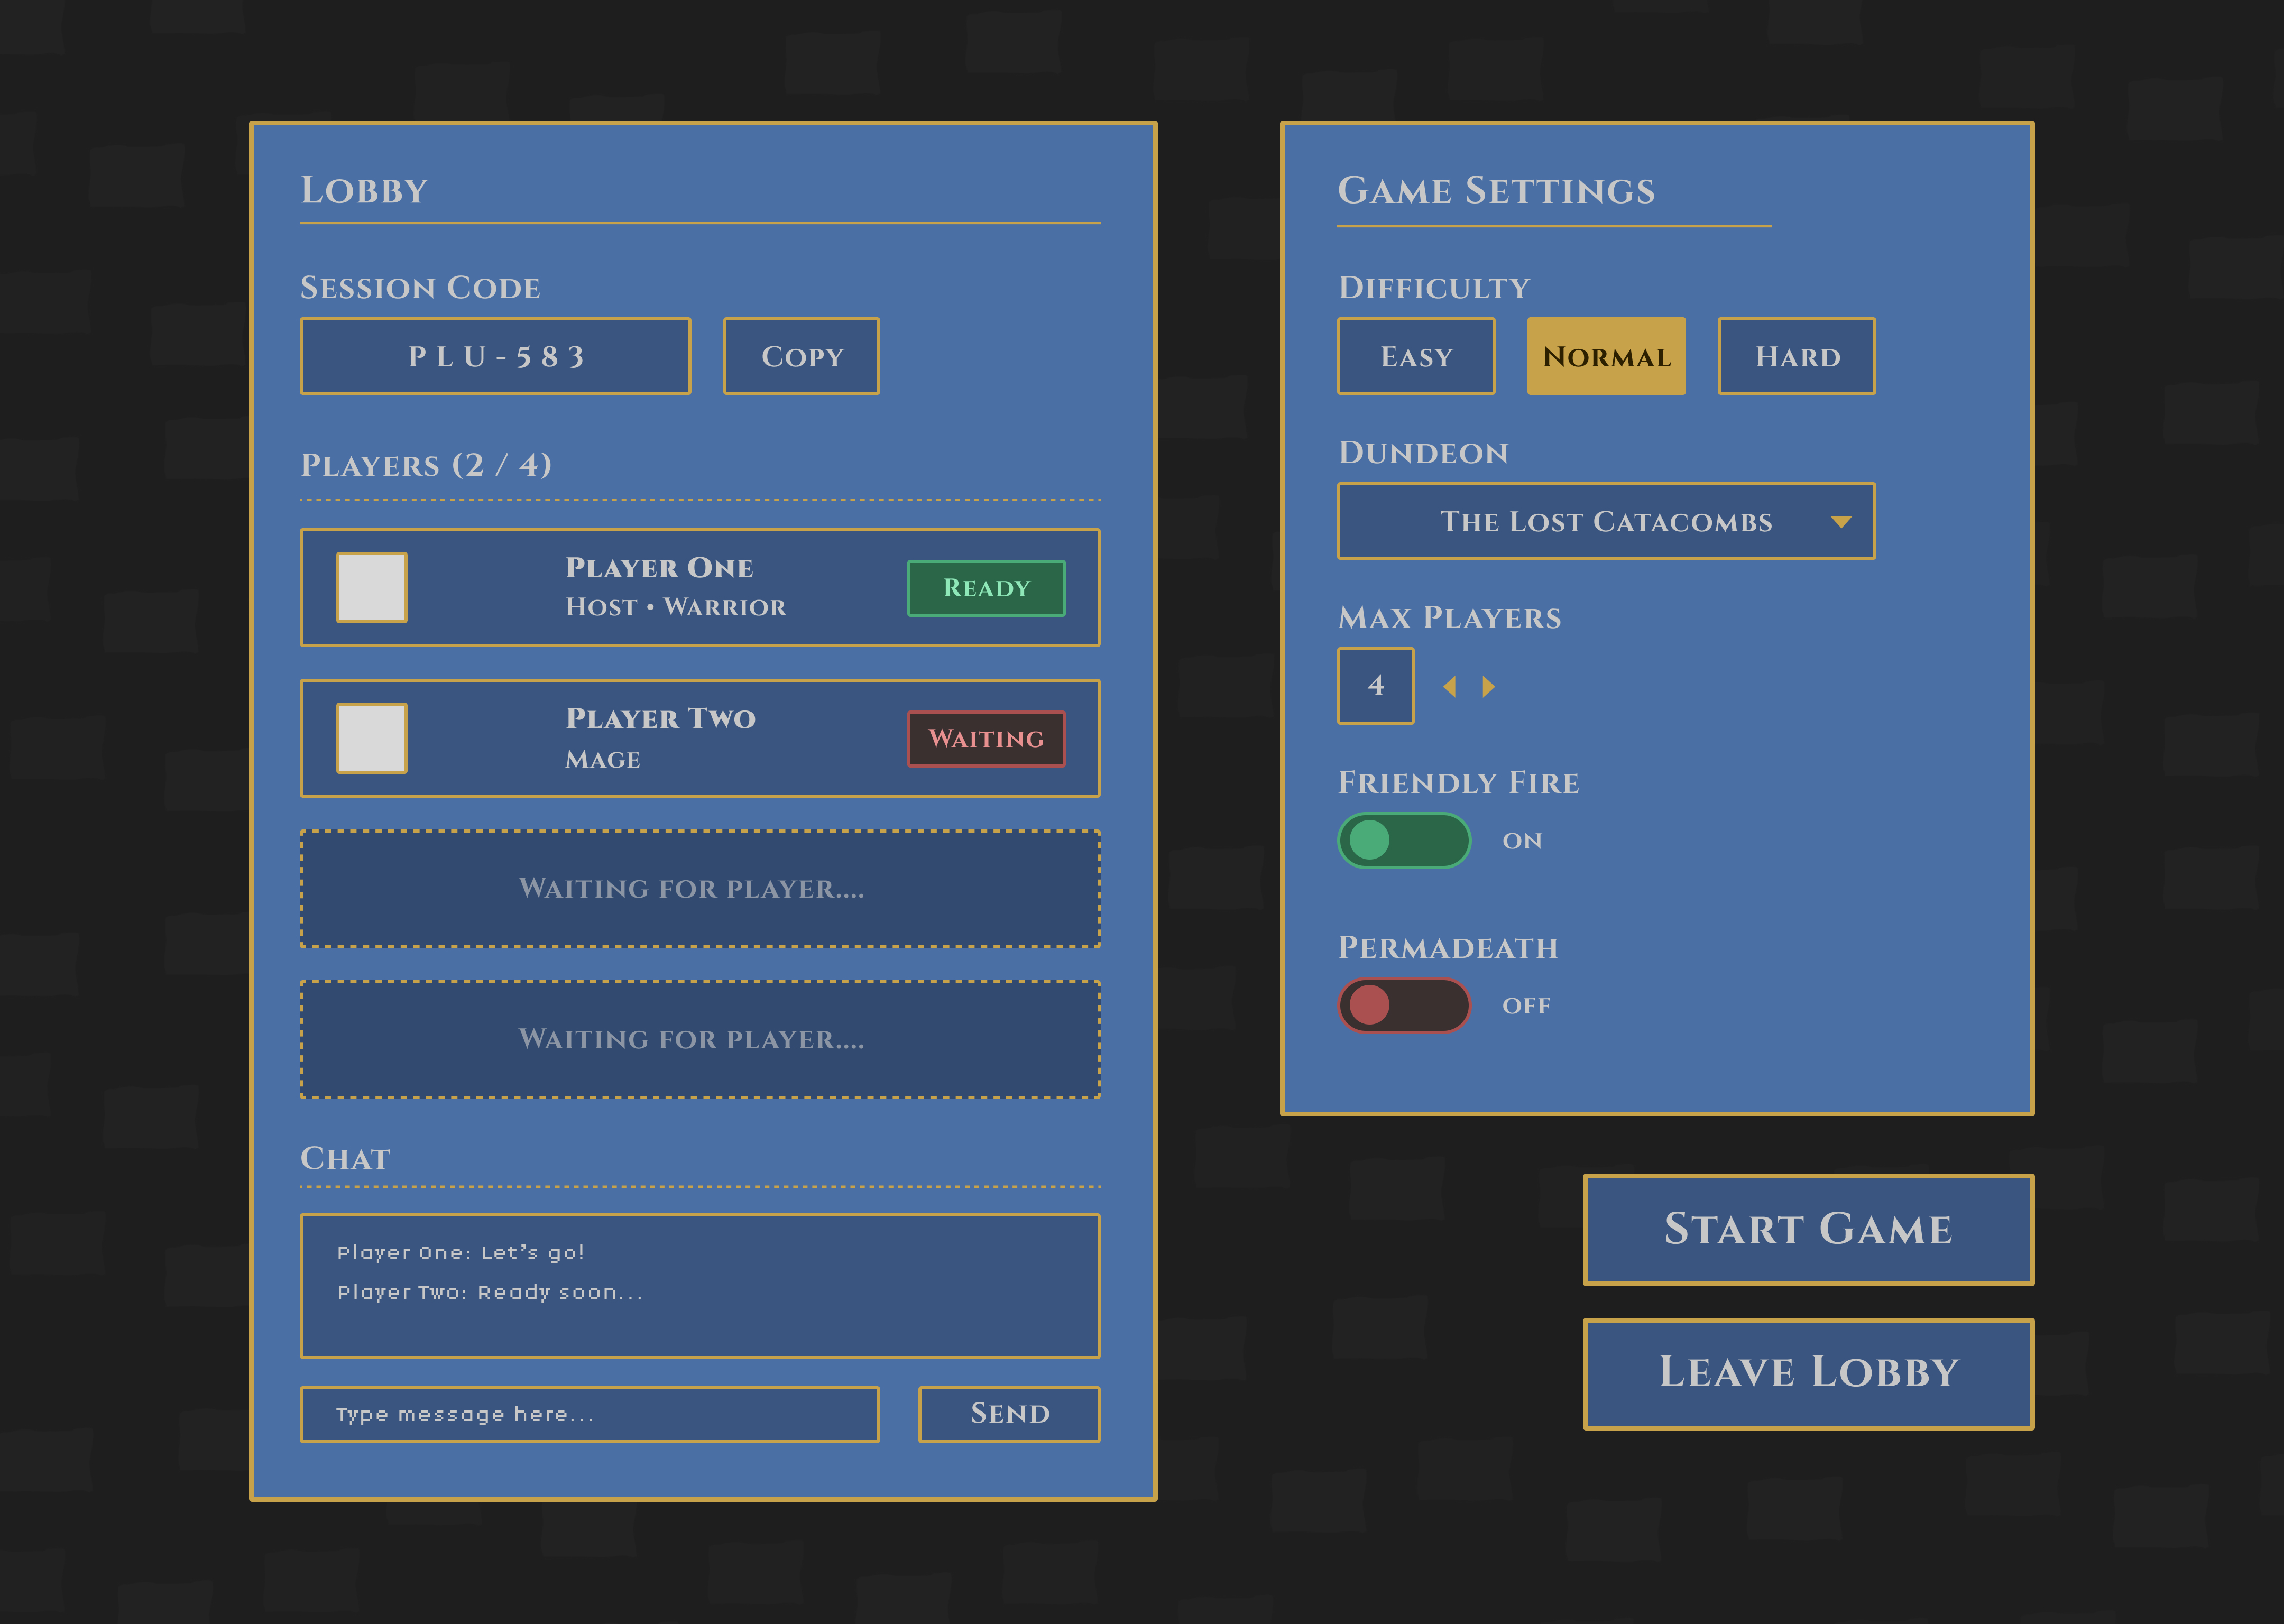Image resolution: width=2284 pixels, height=1624 pixels.
Task: Click the Chat section heading
Action: point(345,1158)
